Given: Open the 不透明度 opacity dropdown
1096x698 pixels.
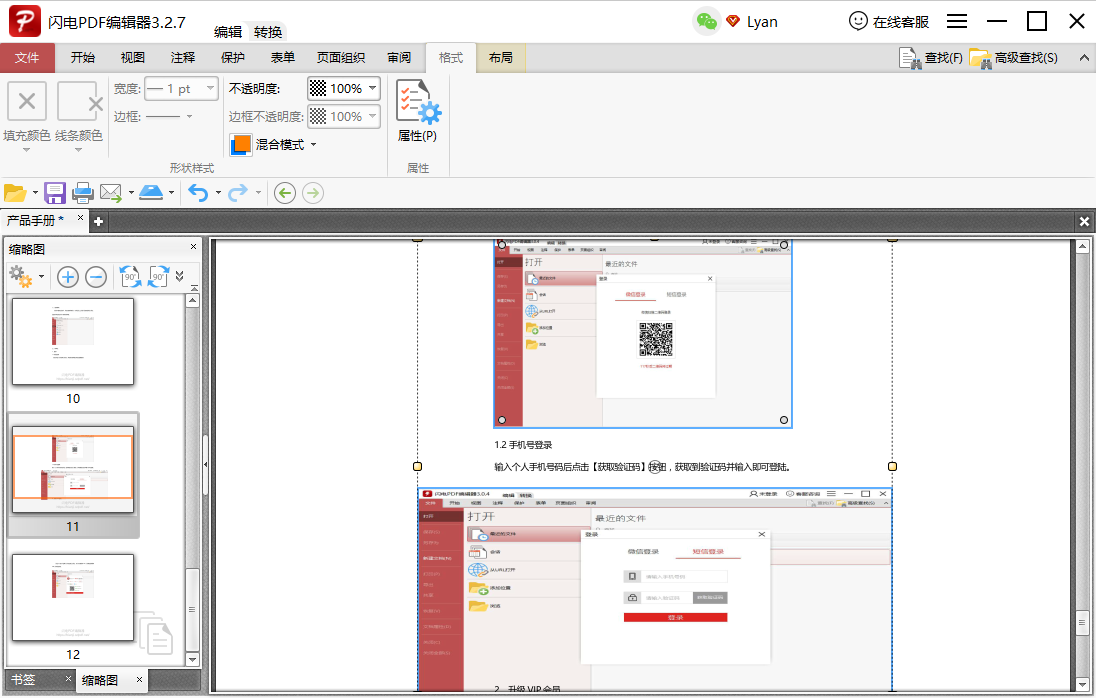Looking at the screenshot, I should click(371, 88).
